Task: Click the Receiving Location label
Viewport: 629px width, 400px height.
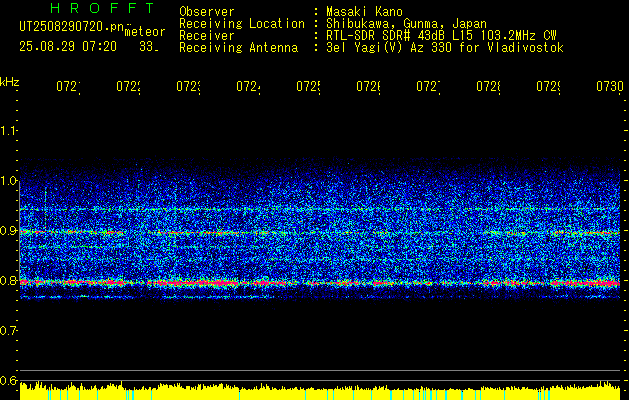Action: tap(242, 24)
